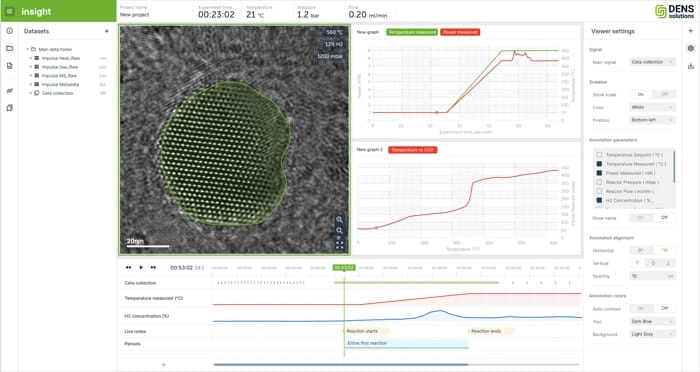The image size is (700, 372).
Task: Set horizontal annotation alignment to right option
Action: tap(665, 251)
